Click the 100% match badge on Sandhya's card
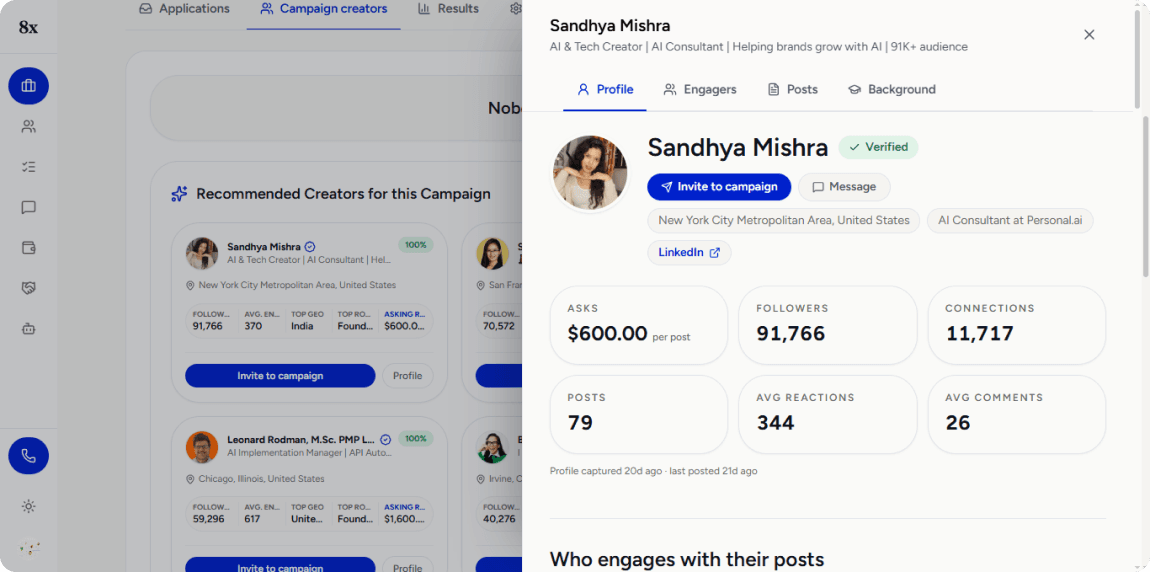 point(416,245)
